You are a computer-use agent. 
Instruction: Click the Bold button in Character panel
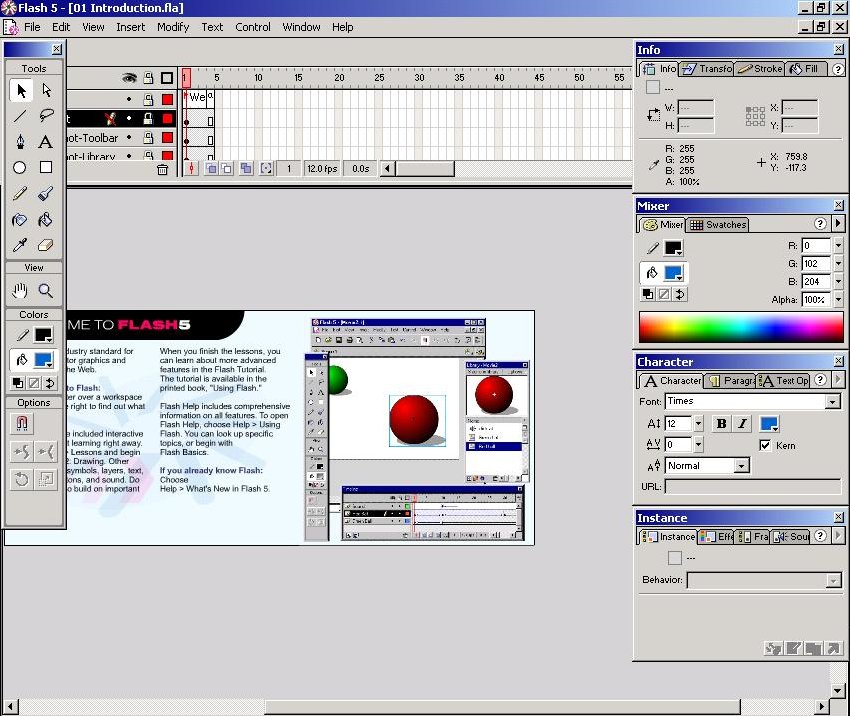(722, 424)
